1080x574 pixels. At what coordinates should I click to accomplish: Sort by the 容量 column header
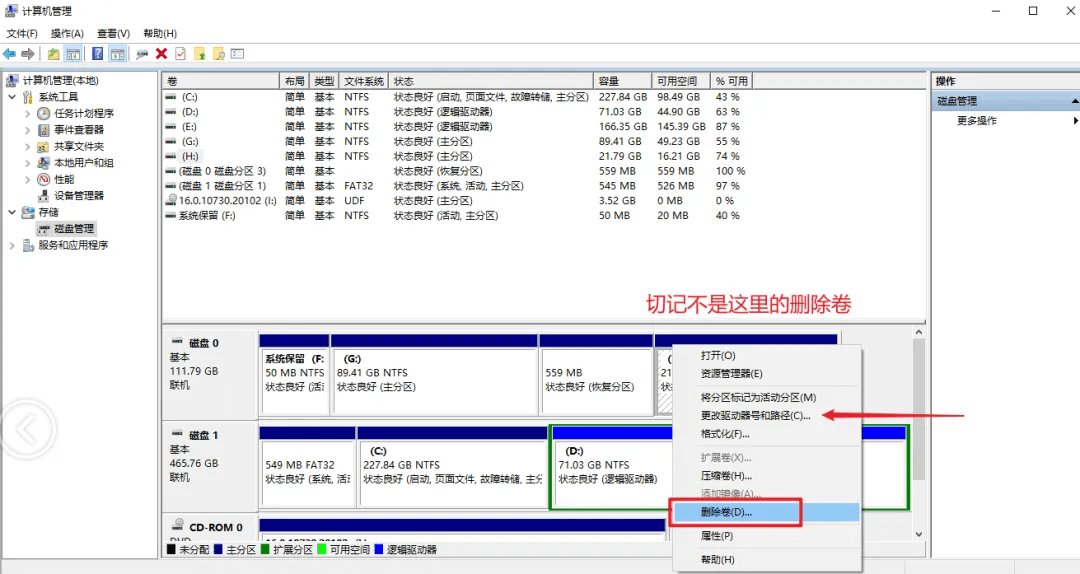(x=623, y=81)
